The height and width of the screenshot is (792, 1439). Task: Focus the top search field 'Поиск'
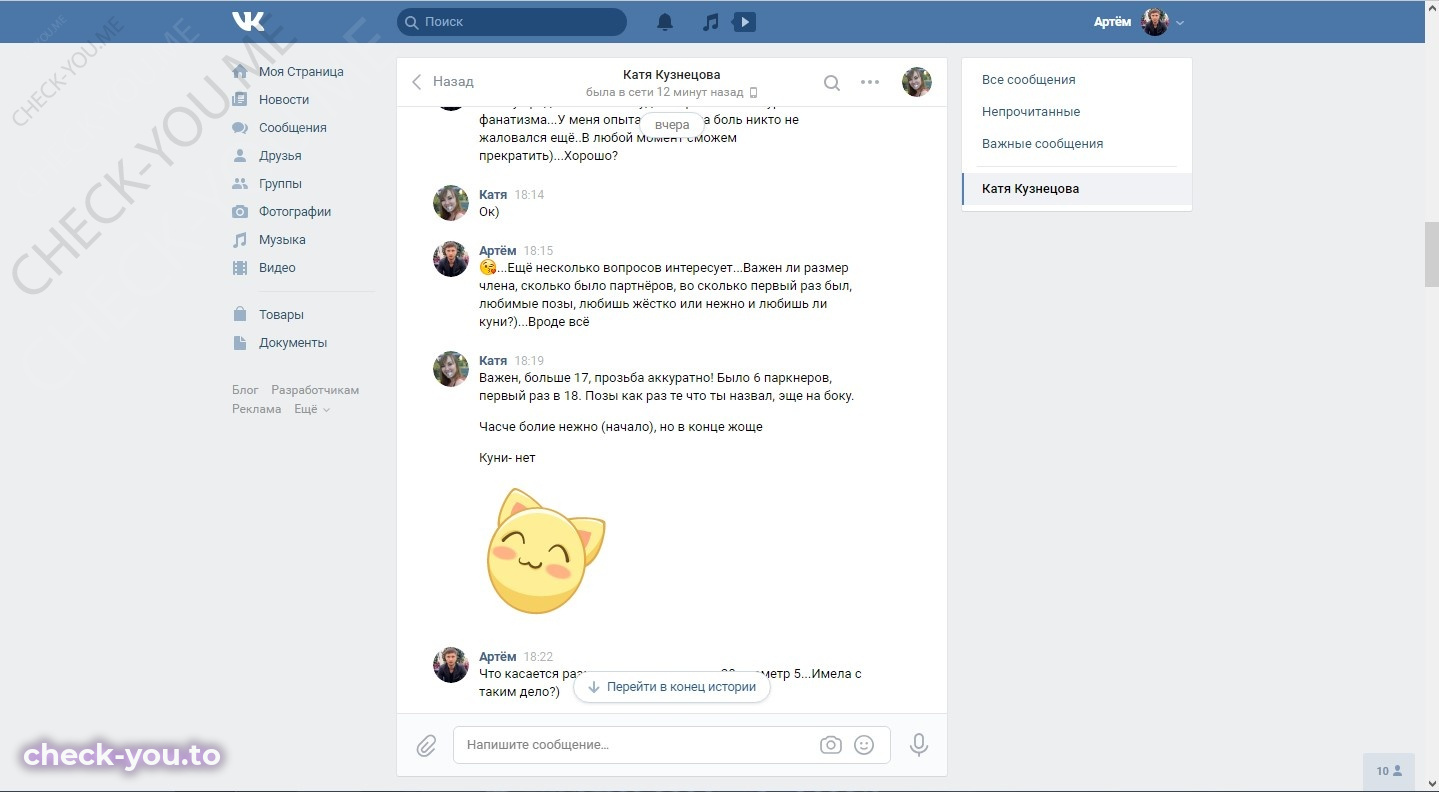coord(512,22)
